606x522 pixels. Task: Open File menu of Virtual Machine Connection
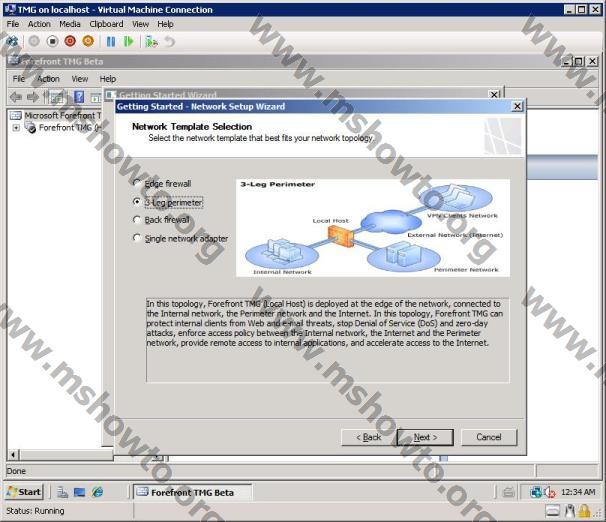(12, 24)
